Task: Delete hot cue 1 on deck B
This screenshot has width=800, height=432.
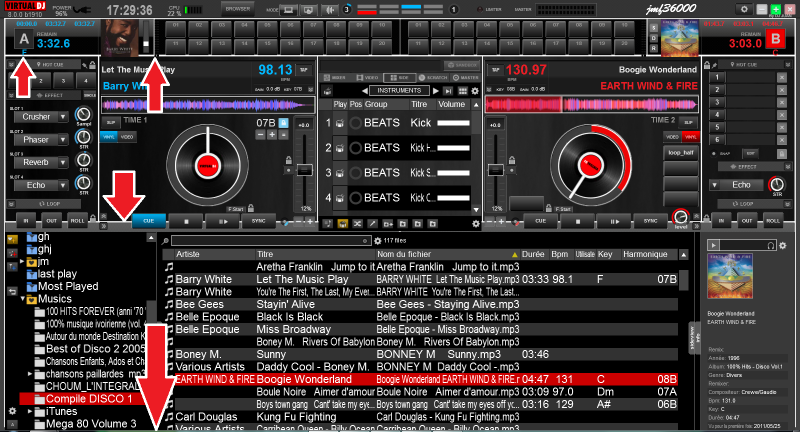Action: coord(782,78)
